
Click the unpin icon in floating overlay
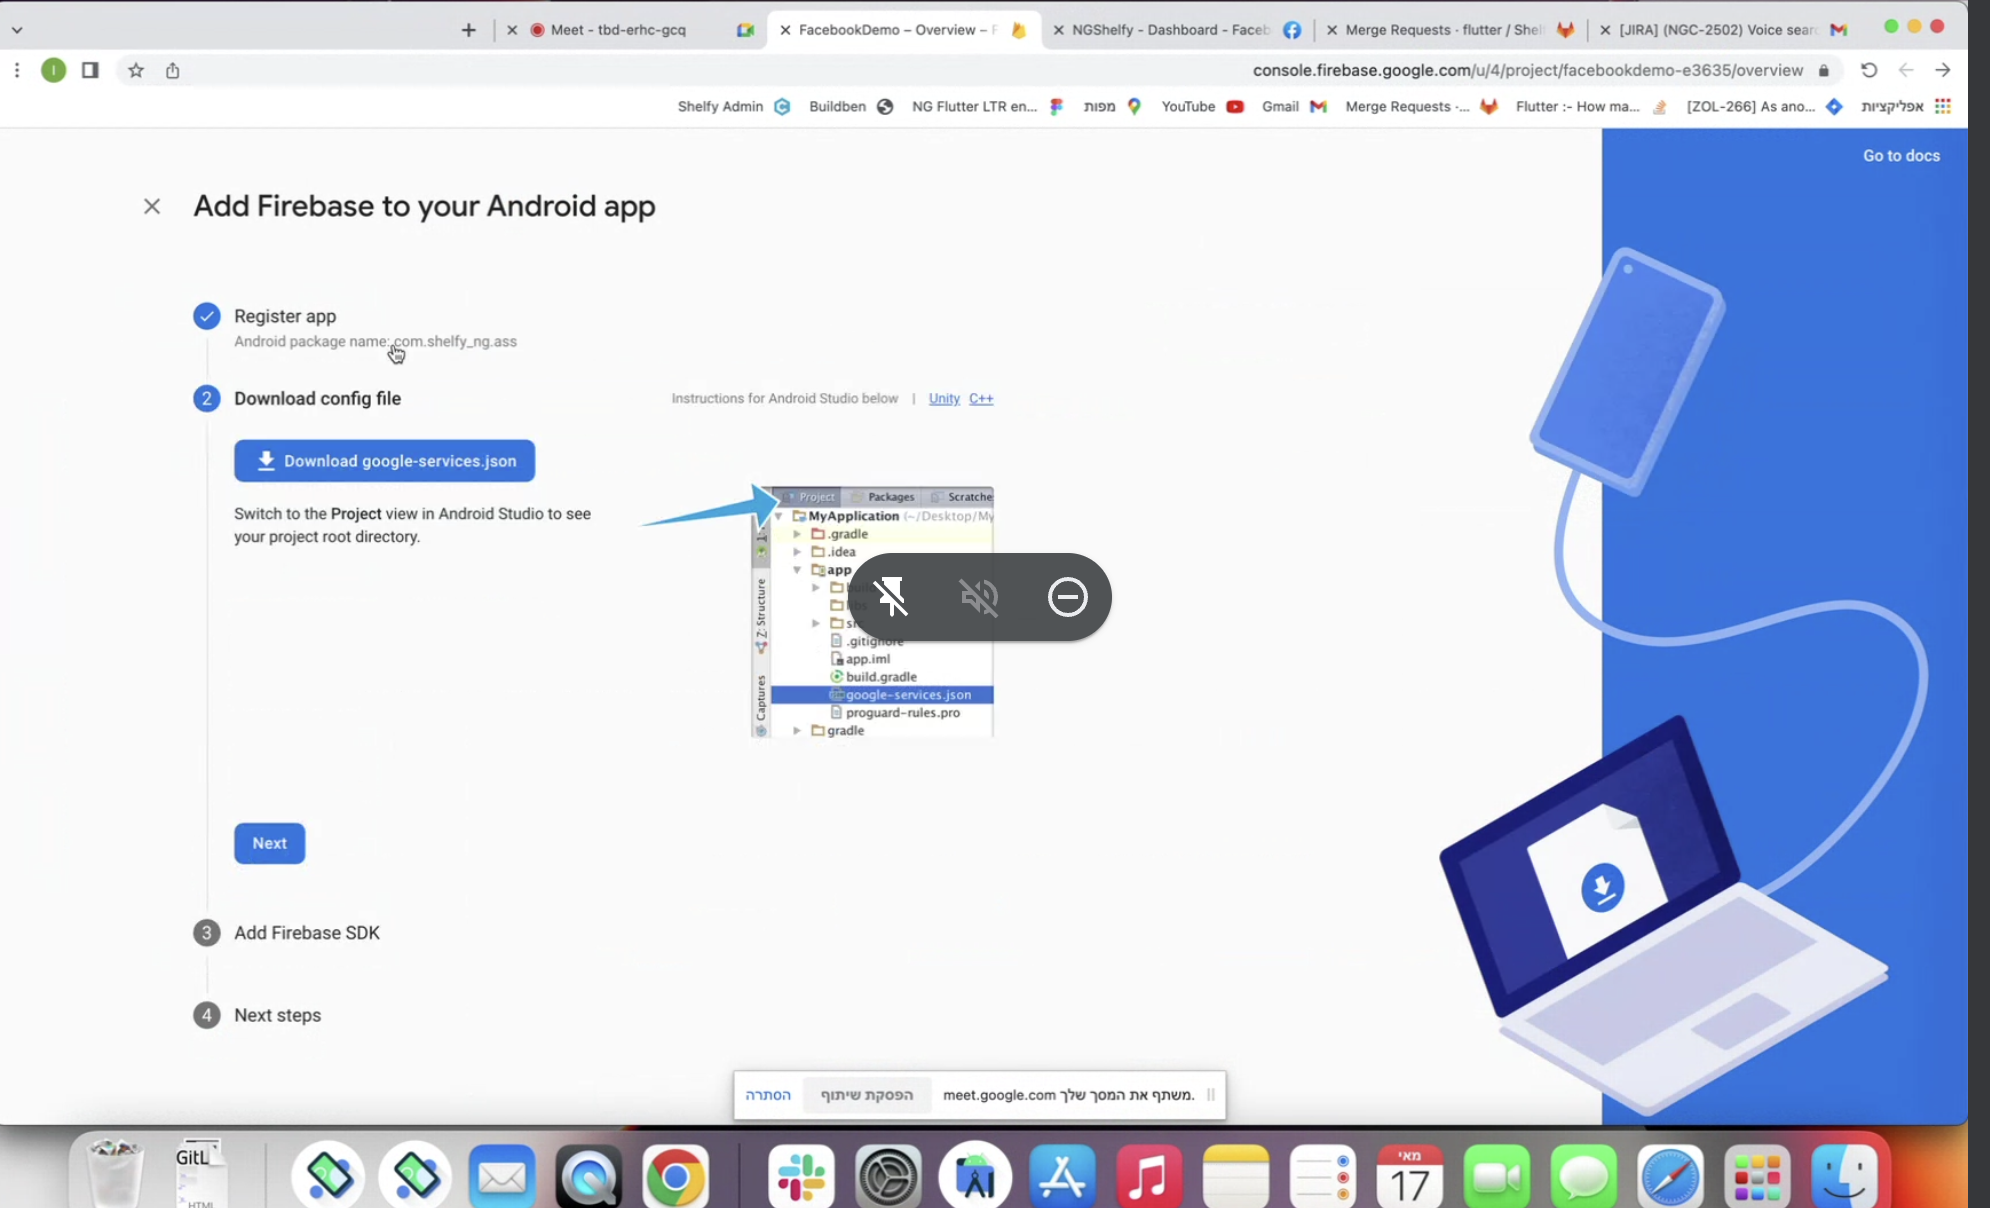(891, 597)
